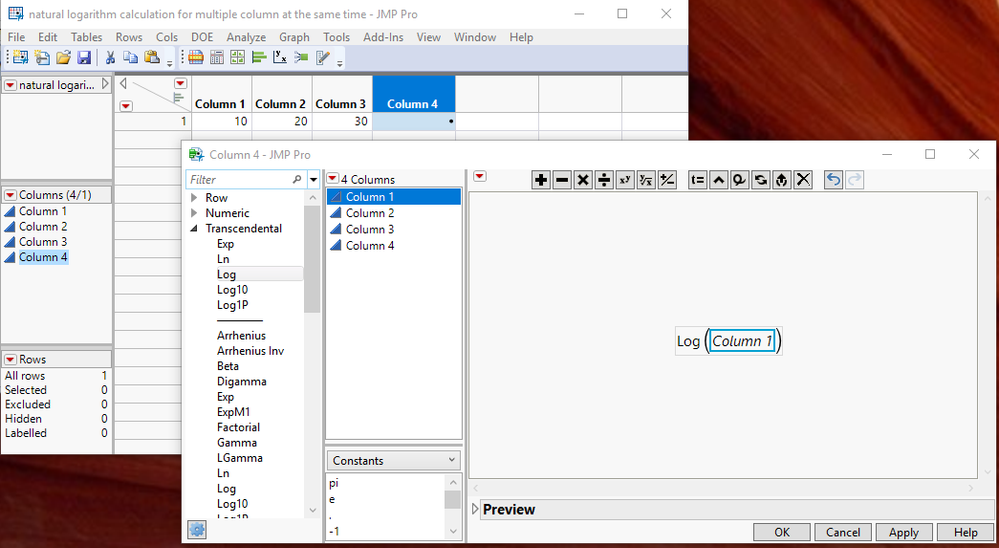This screenshot has height=548, width=999.
Task: Open the Analyze menu
Action: coord(246,37)
